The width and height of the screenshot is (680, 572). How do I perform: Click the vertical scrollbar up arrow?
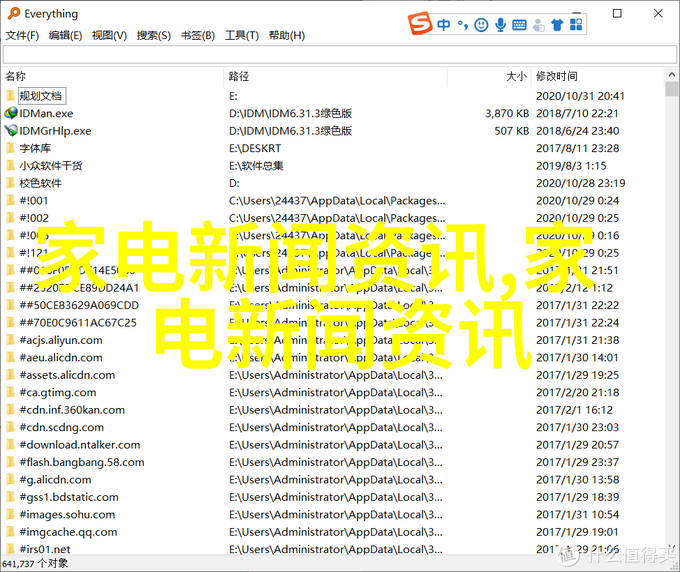coord(671,76)
